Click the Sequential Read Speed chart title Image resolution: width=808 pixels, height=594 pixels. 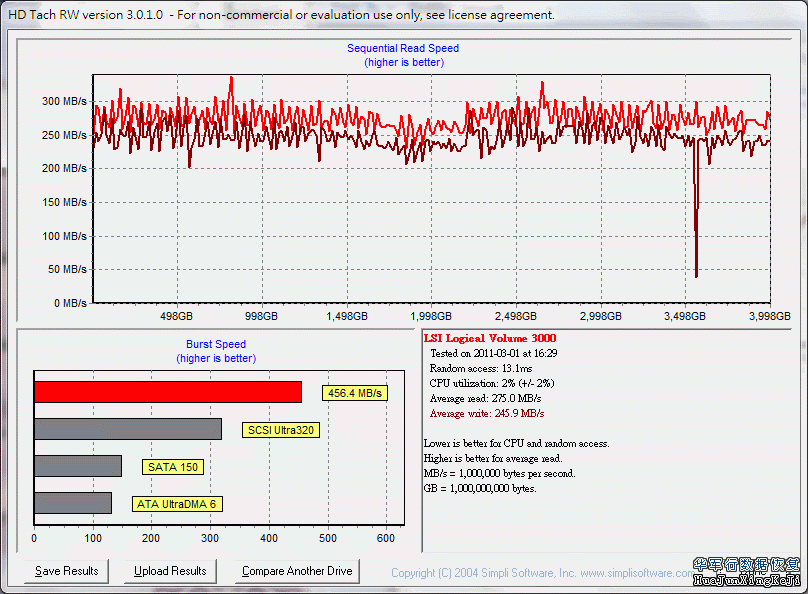tap(403, 48)
